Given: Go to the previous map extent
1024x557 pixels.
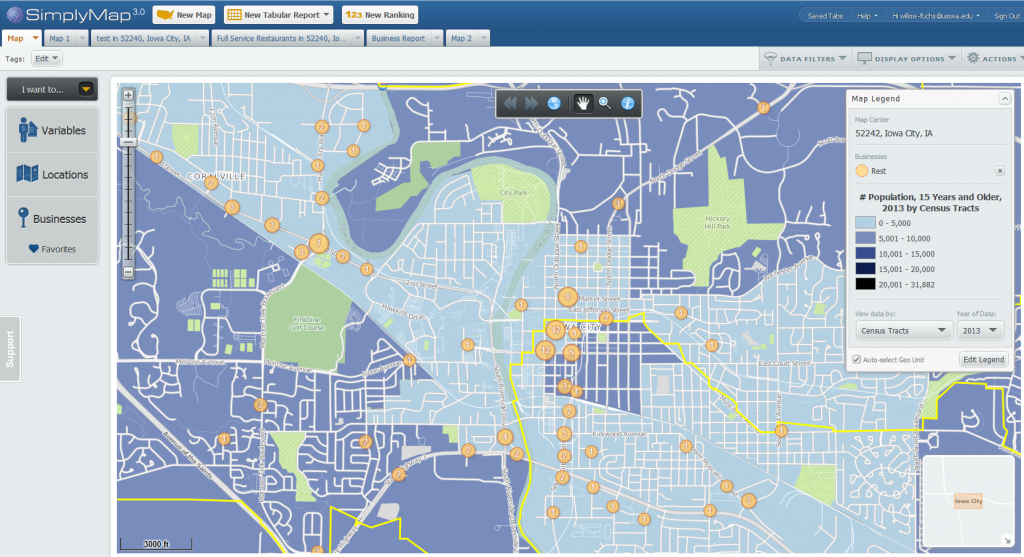Looking at the screenshot, I should [510, 103].
